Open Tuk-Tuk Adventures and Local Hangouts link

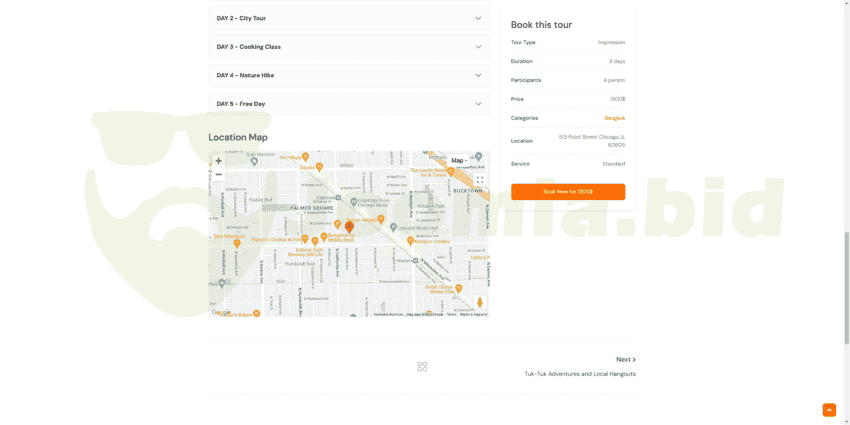click(580, 374)
